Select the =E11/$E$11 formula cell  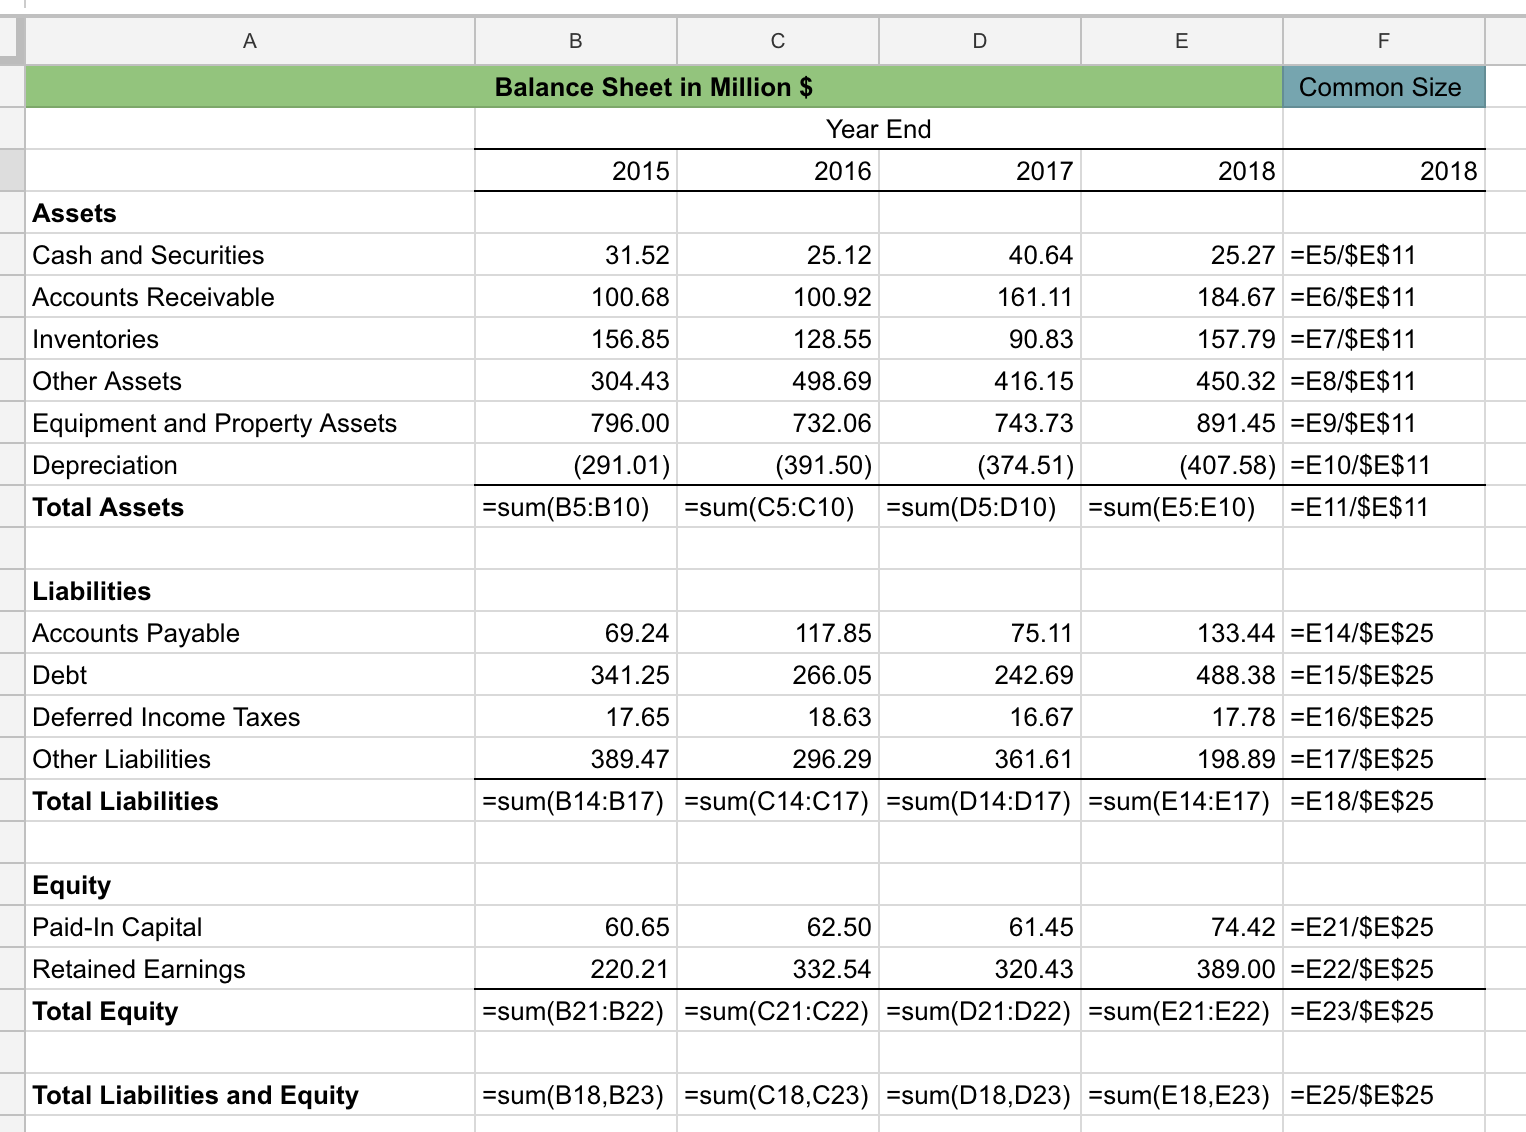[1384, 507]
